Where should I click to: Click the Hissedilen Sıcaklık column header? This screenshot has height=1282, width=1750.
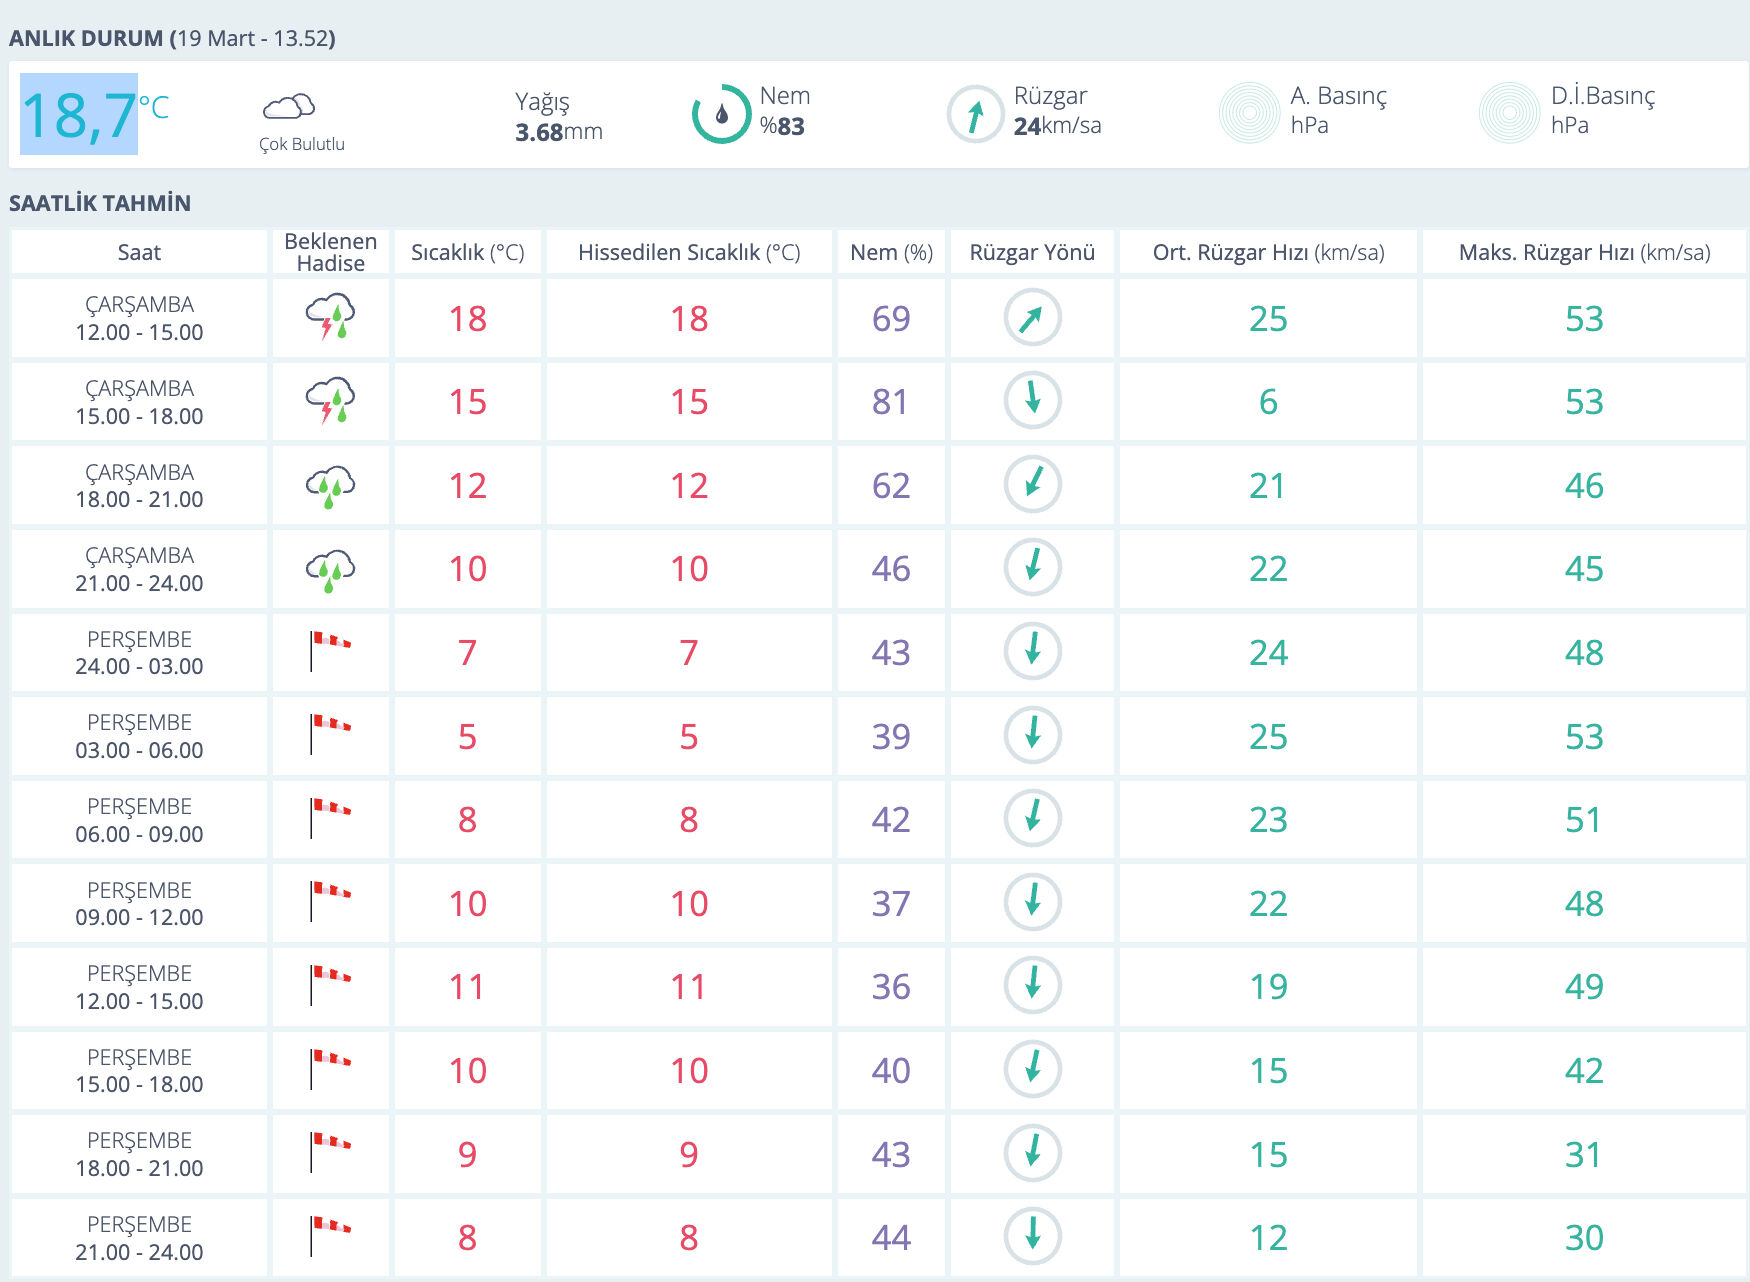pyautogui.click(x=689, y=252)
